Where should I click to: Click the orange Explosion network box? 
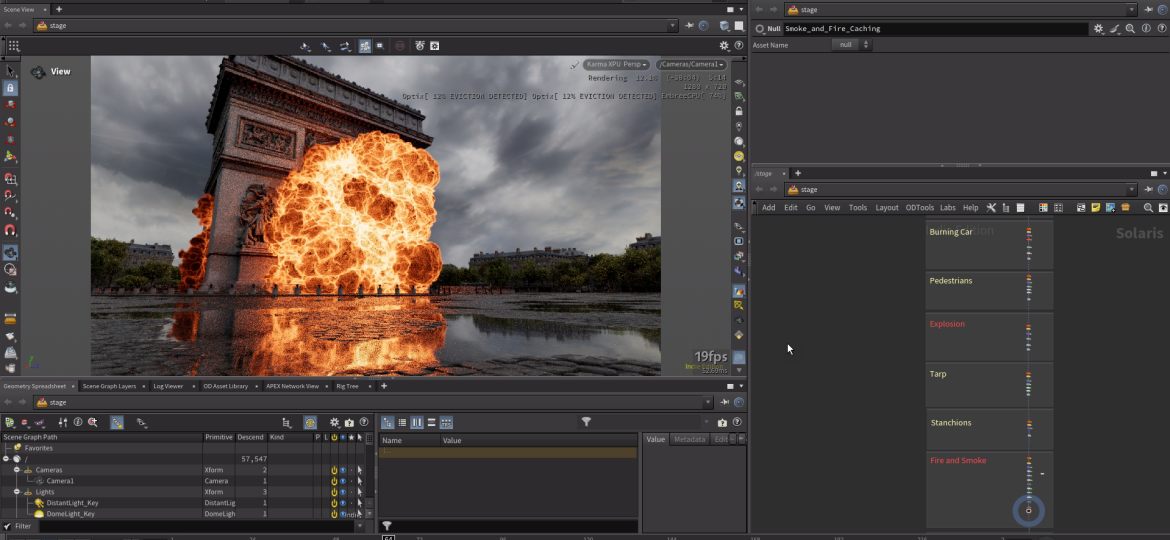(947, 324)
